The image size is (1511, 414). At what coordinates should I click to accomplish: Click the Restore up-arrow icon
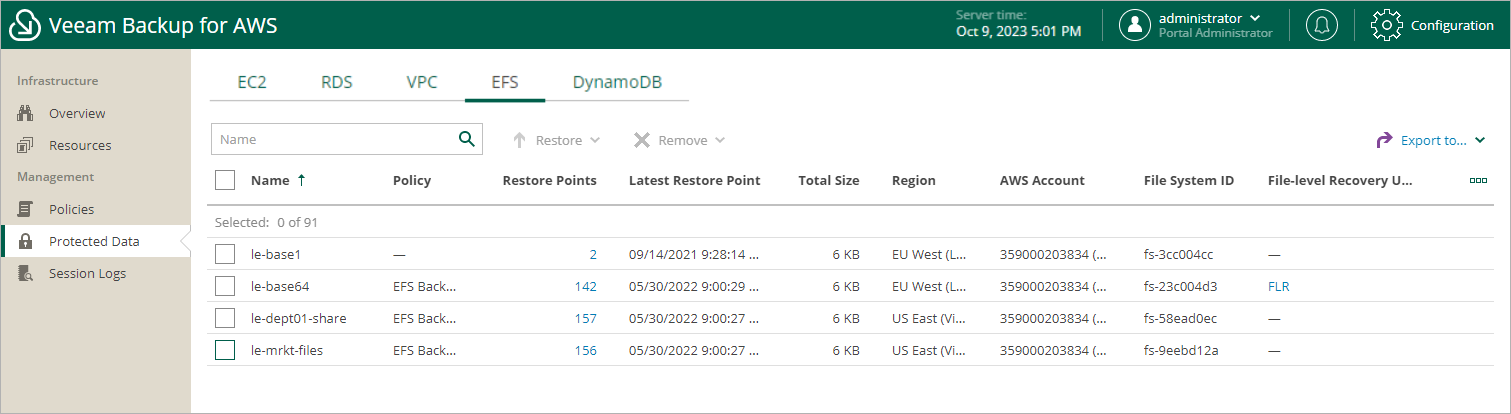tap(519, 141)
